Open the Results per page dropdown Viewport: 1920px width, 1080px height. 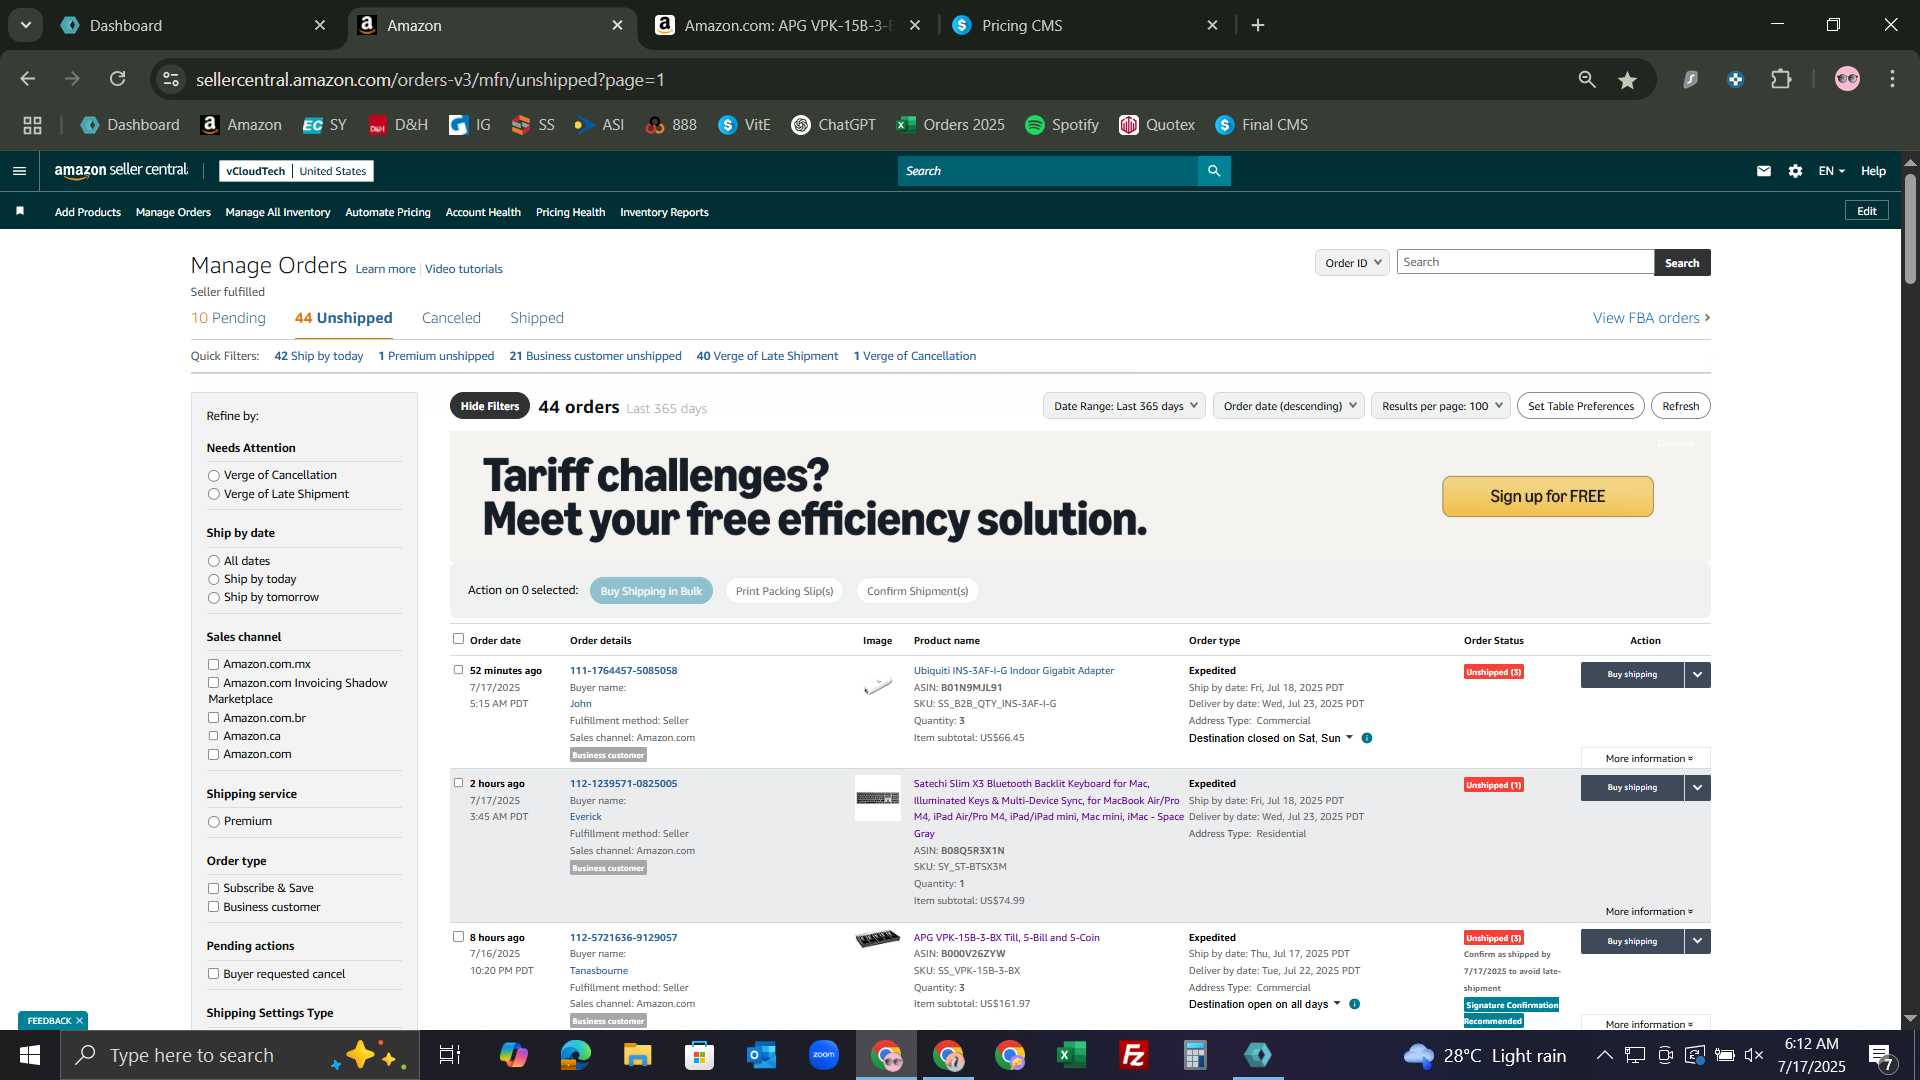coord(1440,406)
